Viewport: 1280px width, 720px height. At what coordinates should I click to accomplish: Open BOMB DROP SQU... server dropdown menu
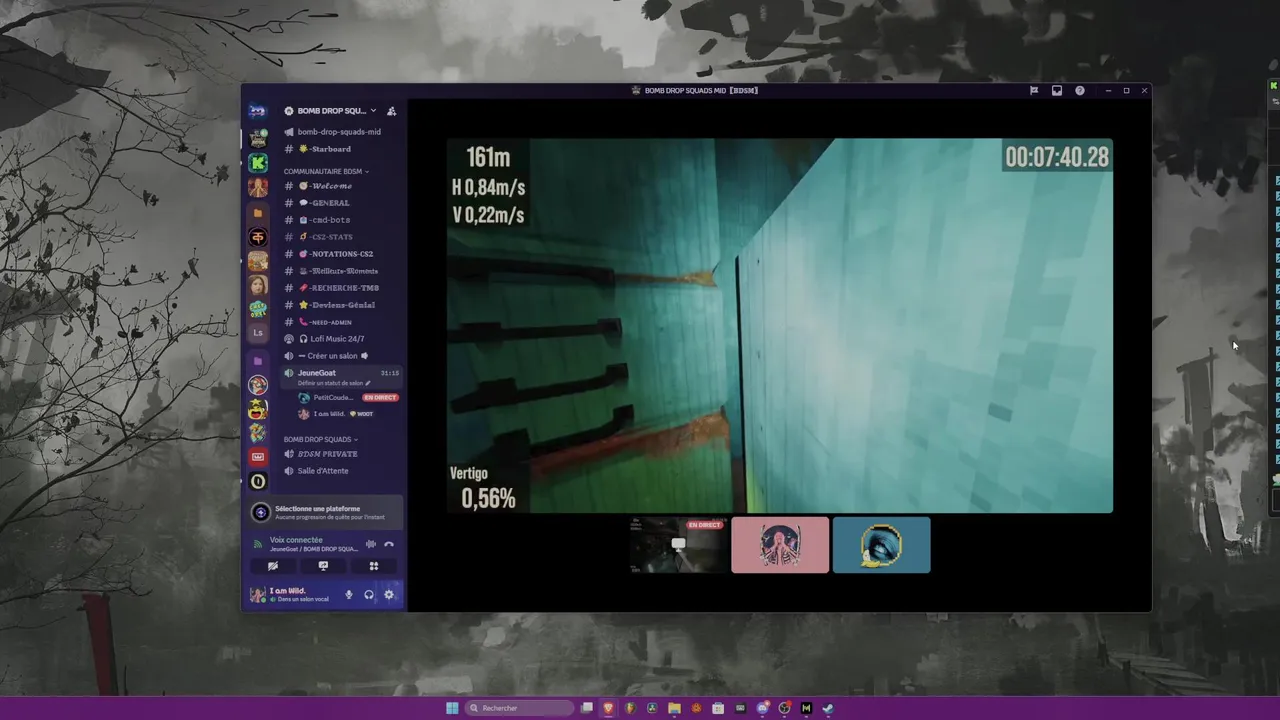(331, 111)
